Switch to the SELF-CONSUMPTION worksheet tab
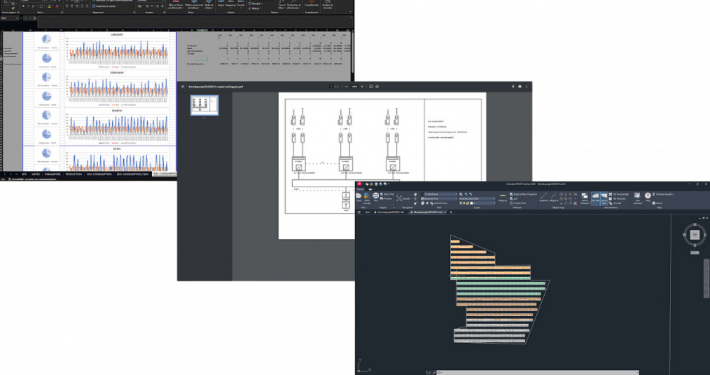The height and width of the screenshot is (375, 710). (x=98, y=174)
